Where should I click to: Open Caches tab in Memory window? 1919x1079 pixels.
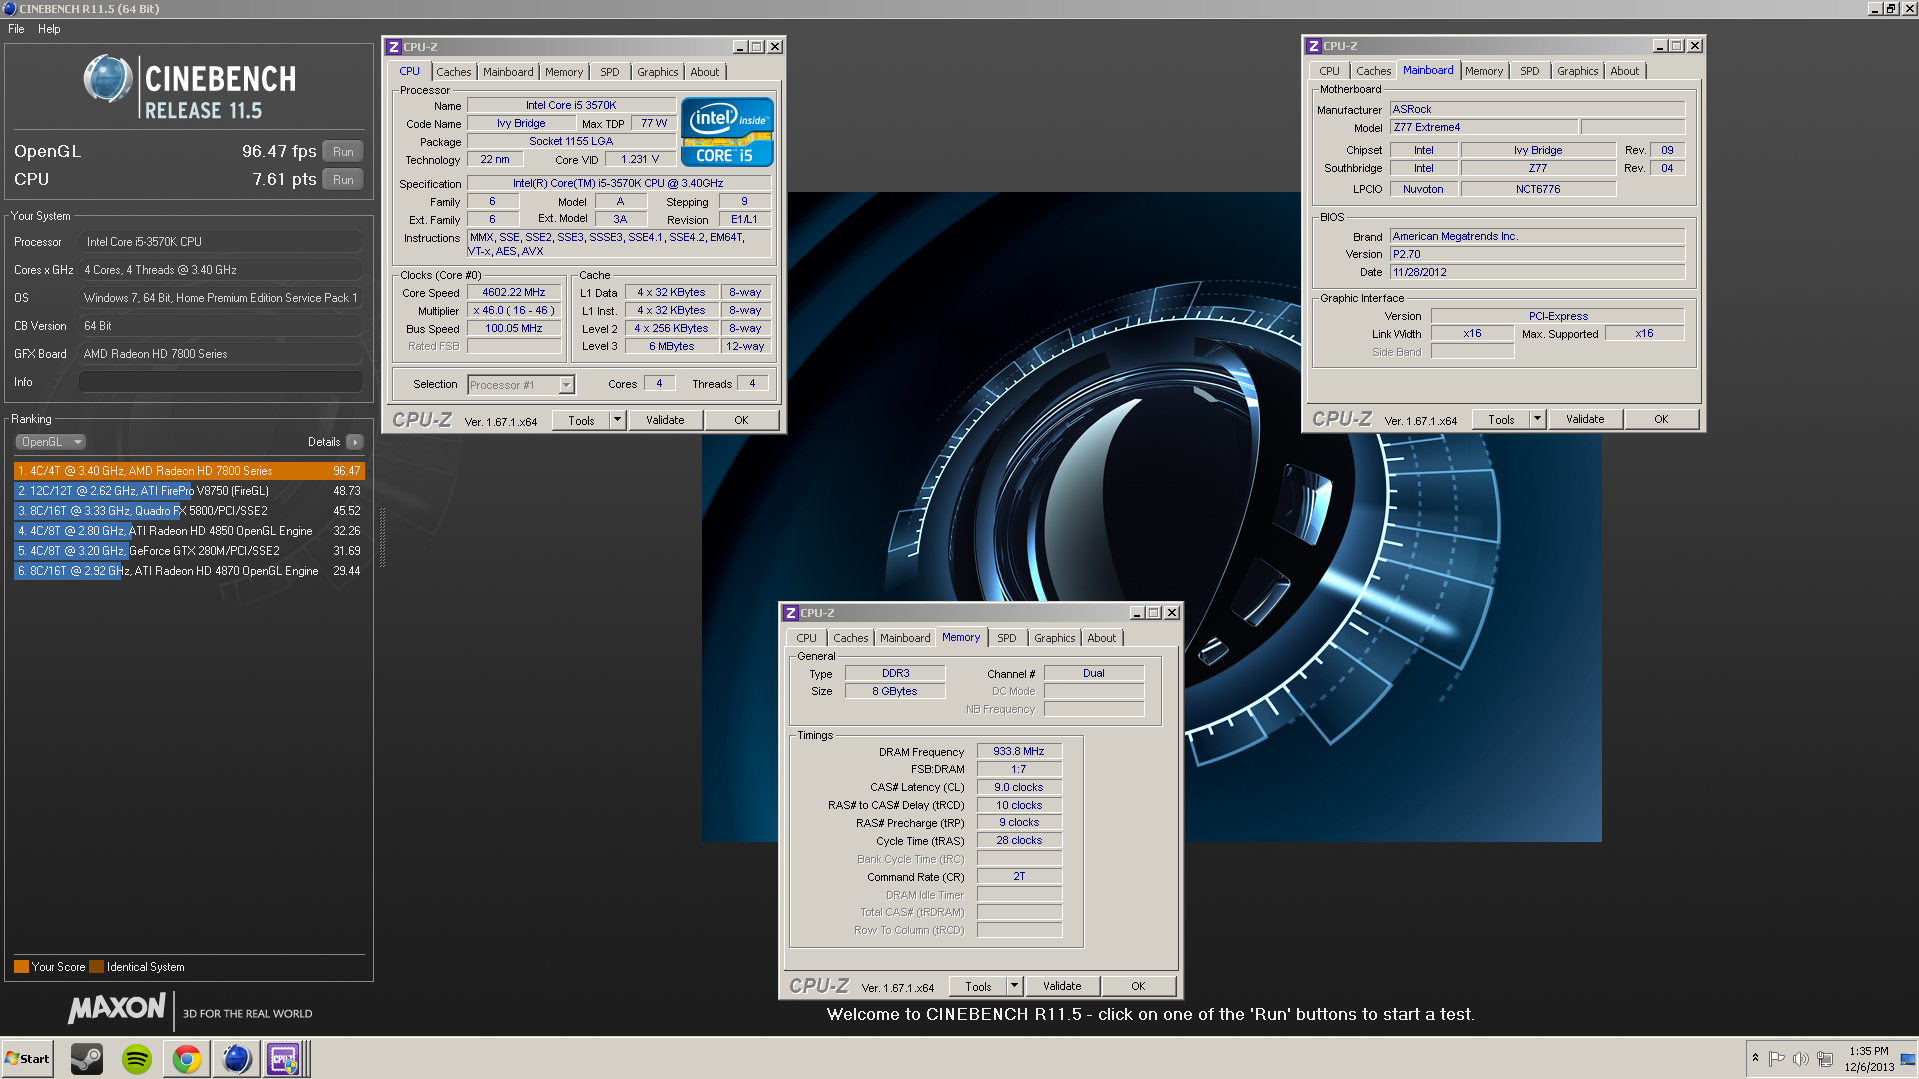pyautogui.click(x=850, y=638)
